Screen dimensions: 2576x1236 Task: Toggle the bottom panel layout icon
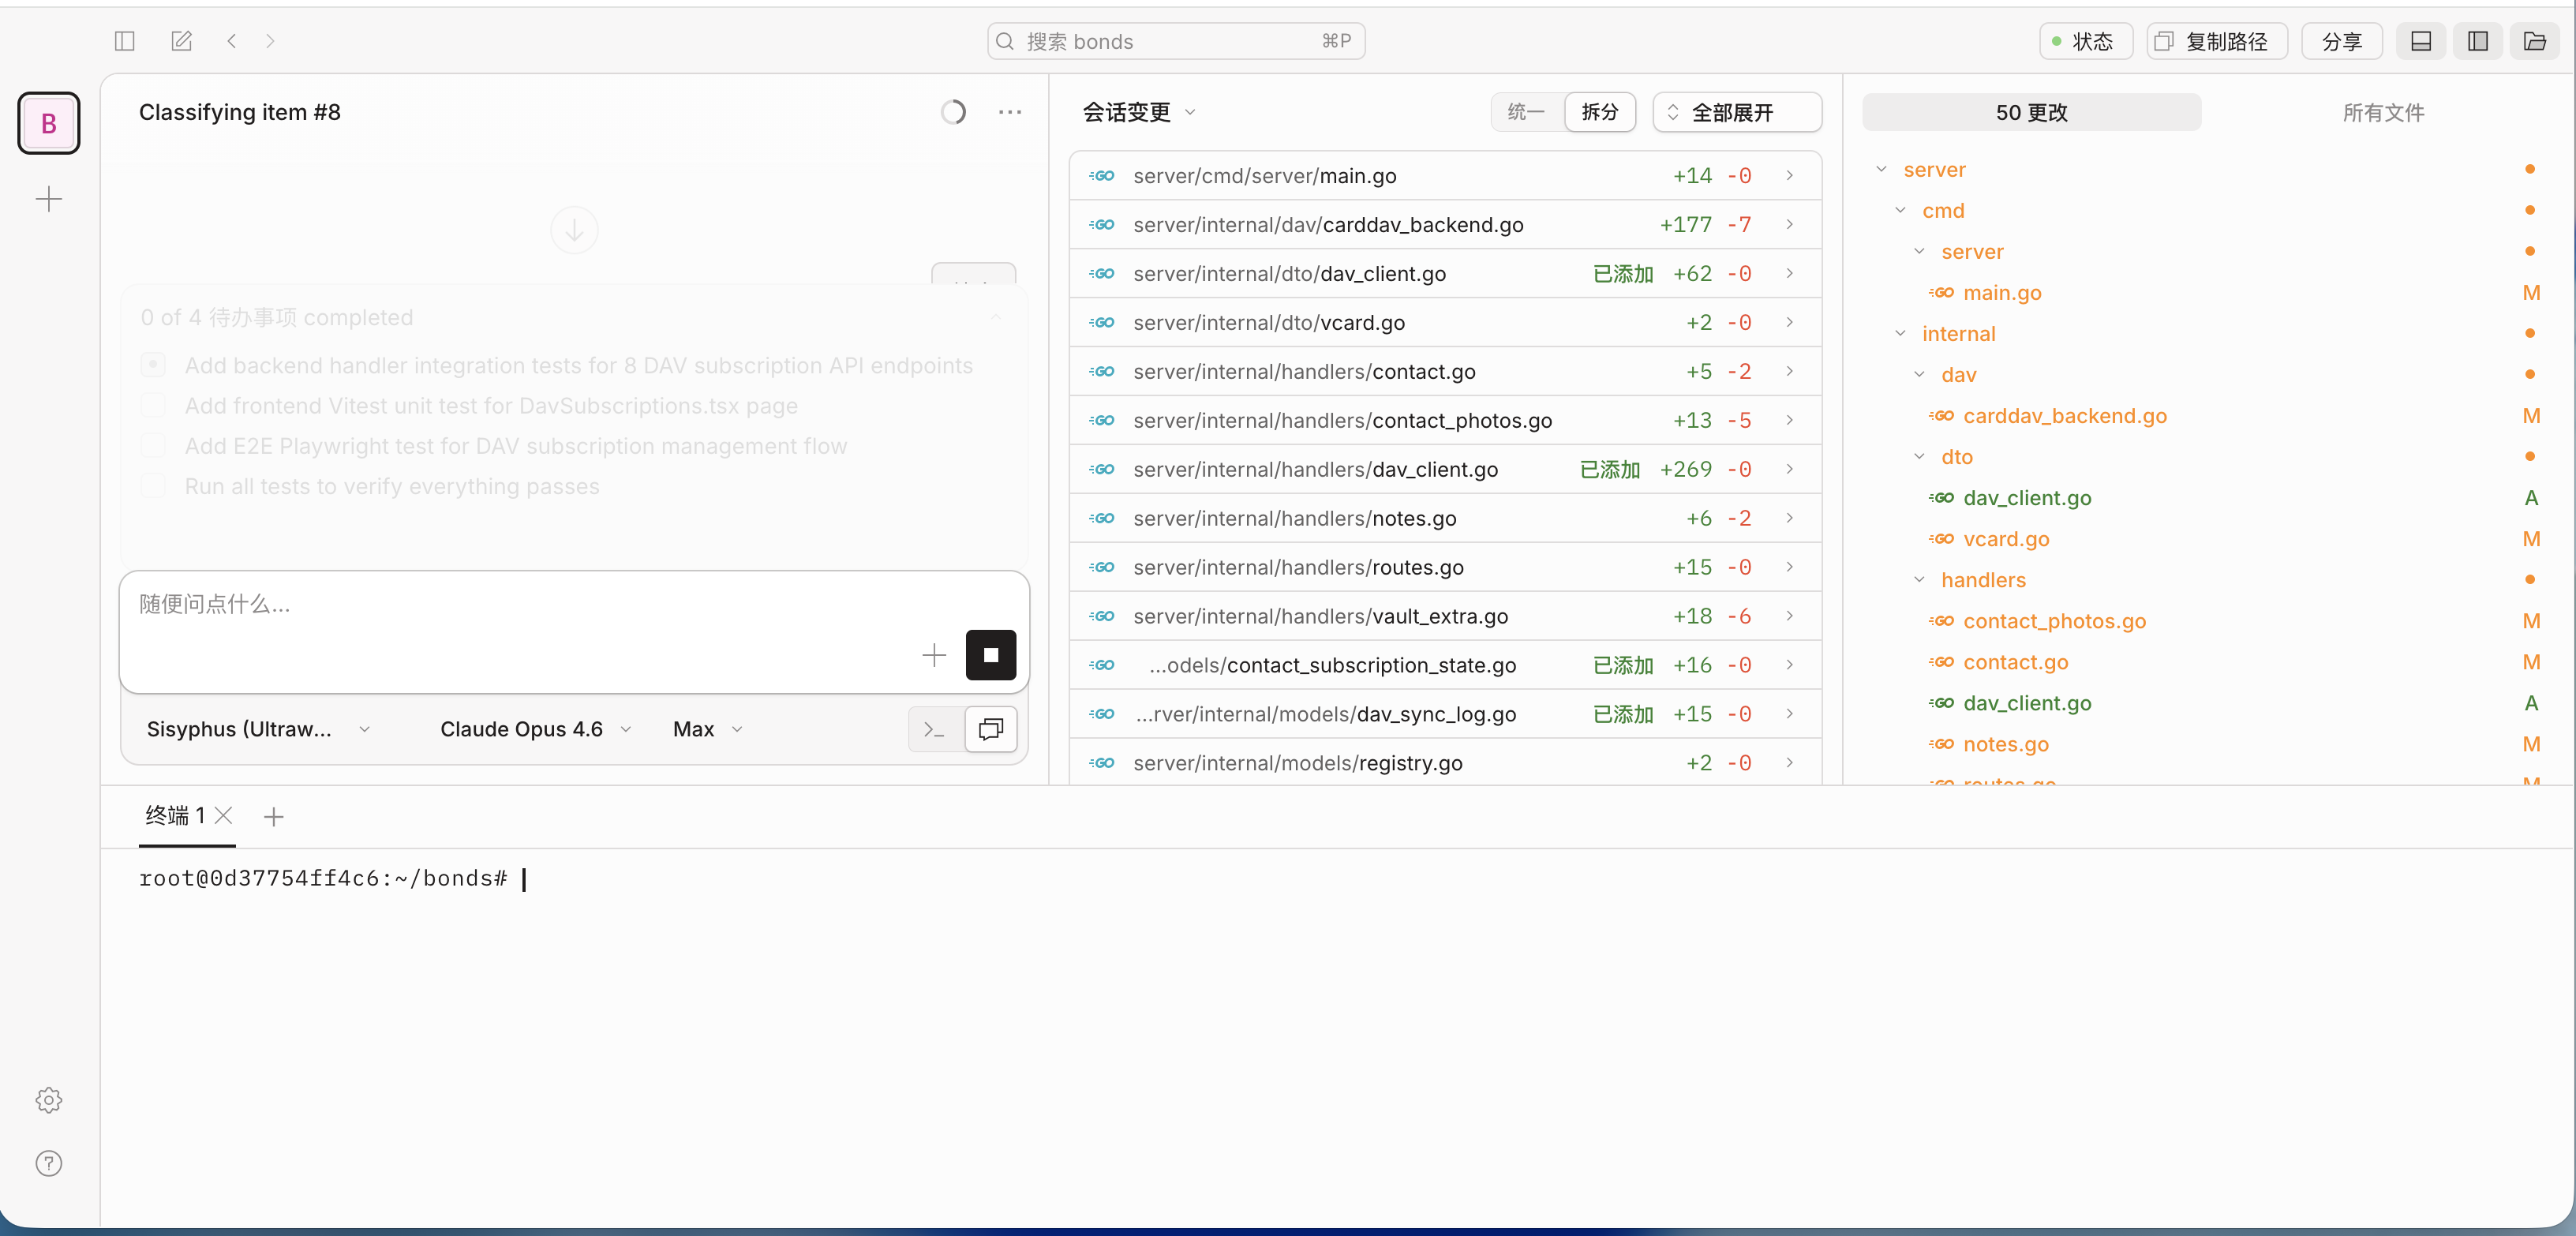click(2421, 41)
